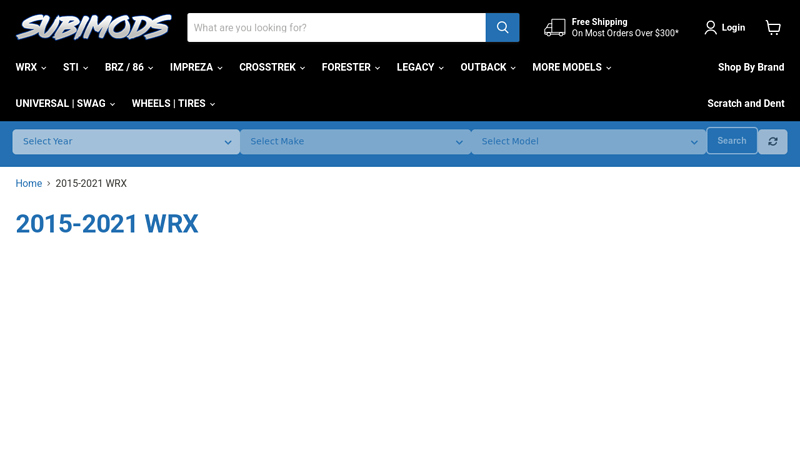Open the CROSSTREK menu
The image size is (800, 450).
click(272, 67)
